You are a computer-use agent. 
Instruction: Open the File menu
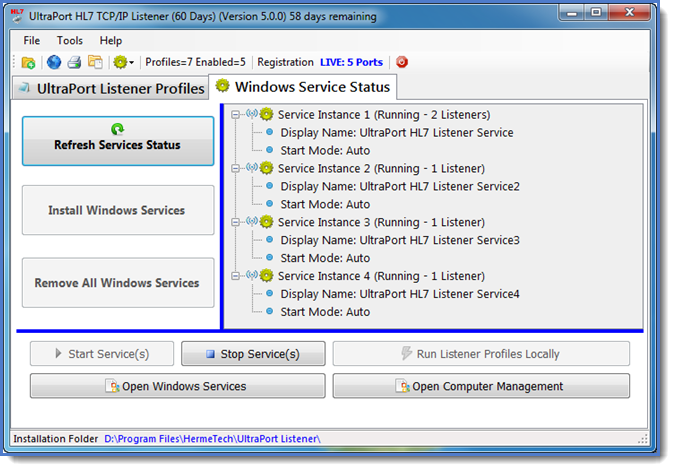(x=32, y=40)
